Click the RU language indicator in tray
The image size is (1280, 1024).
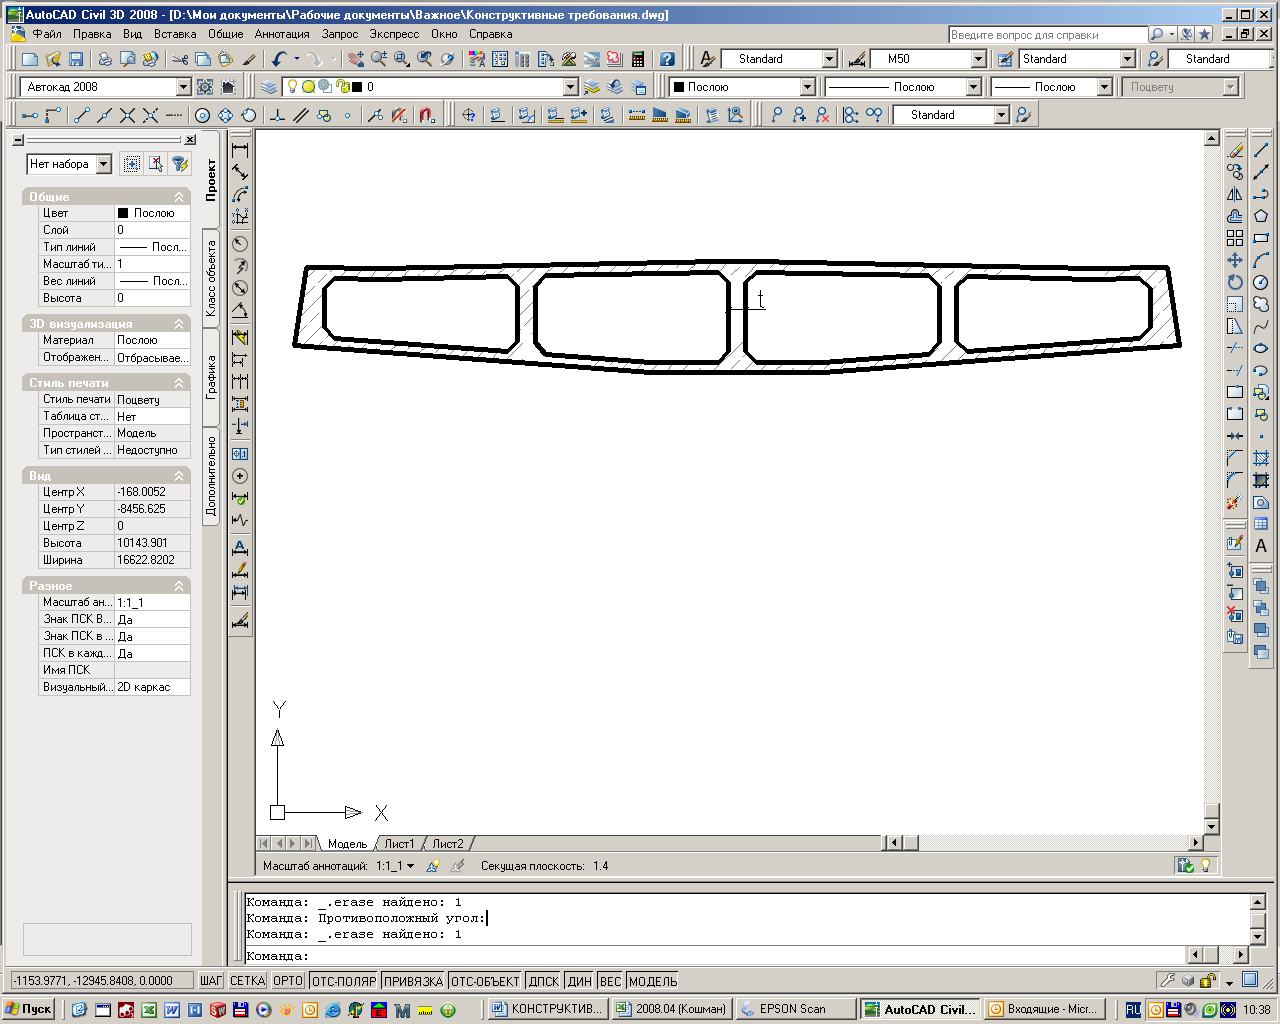pyautogui.click(x=1133, y=1010)
